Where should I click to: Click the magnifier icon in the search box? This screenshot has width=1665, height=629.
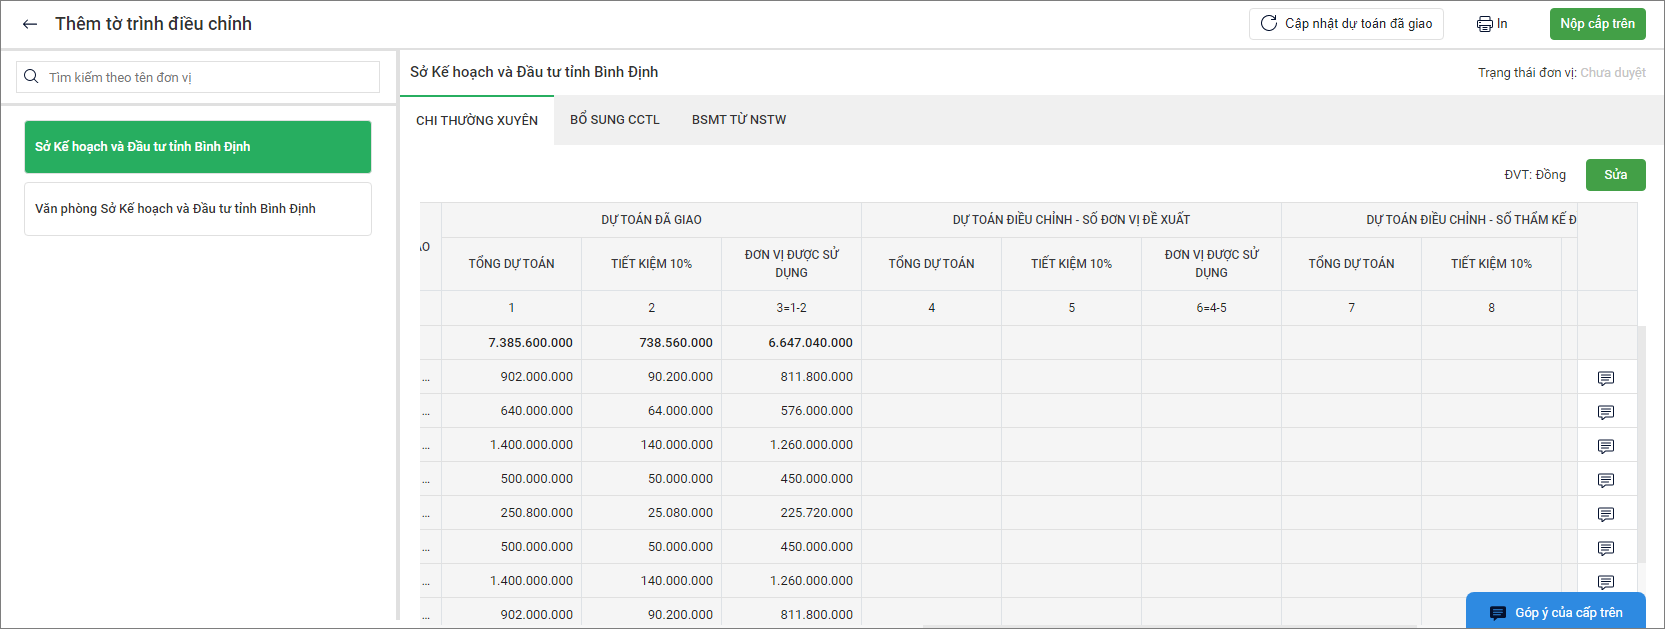pyautogui.click(x=32, y=77)
